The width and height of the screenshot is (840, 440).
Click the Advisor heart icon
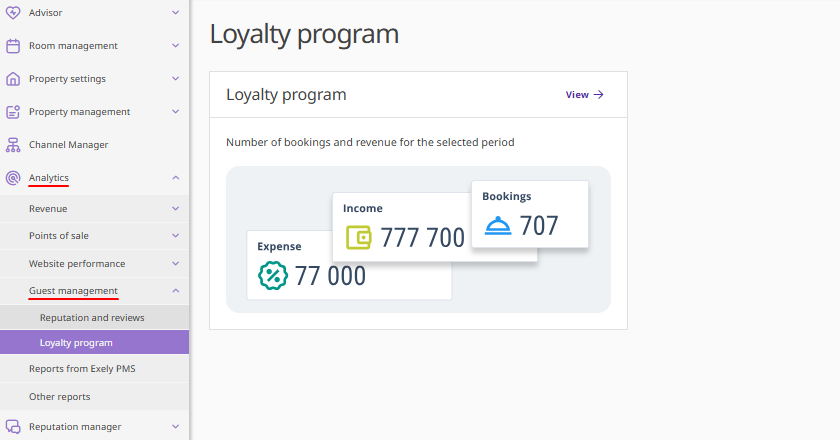click(x=13, y=12)
